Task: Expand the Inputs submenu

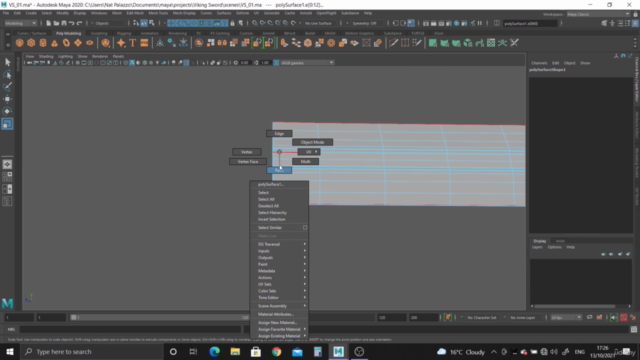Action: 280,251
